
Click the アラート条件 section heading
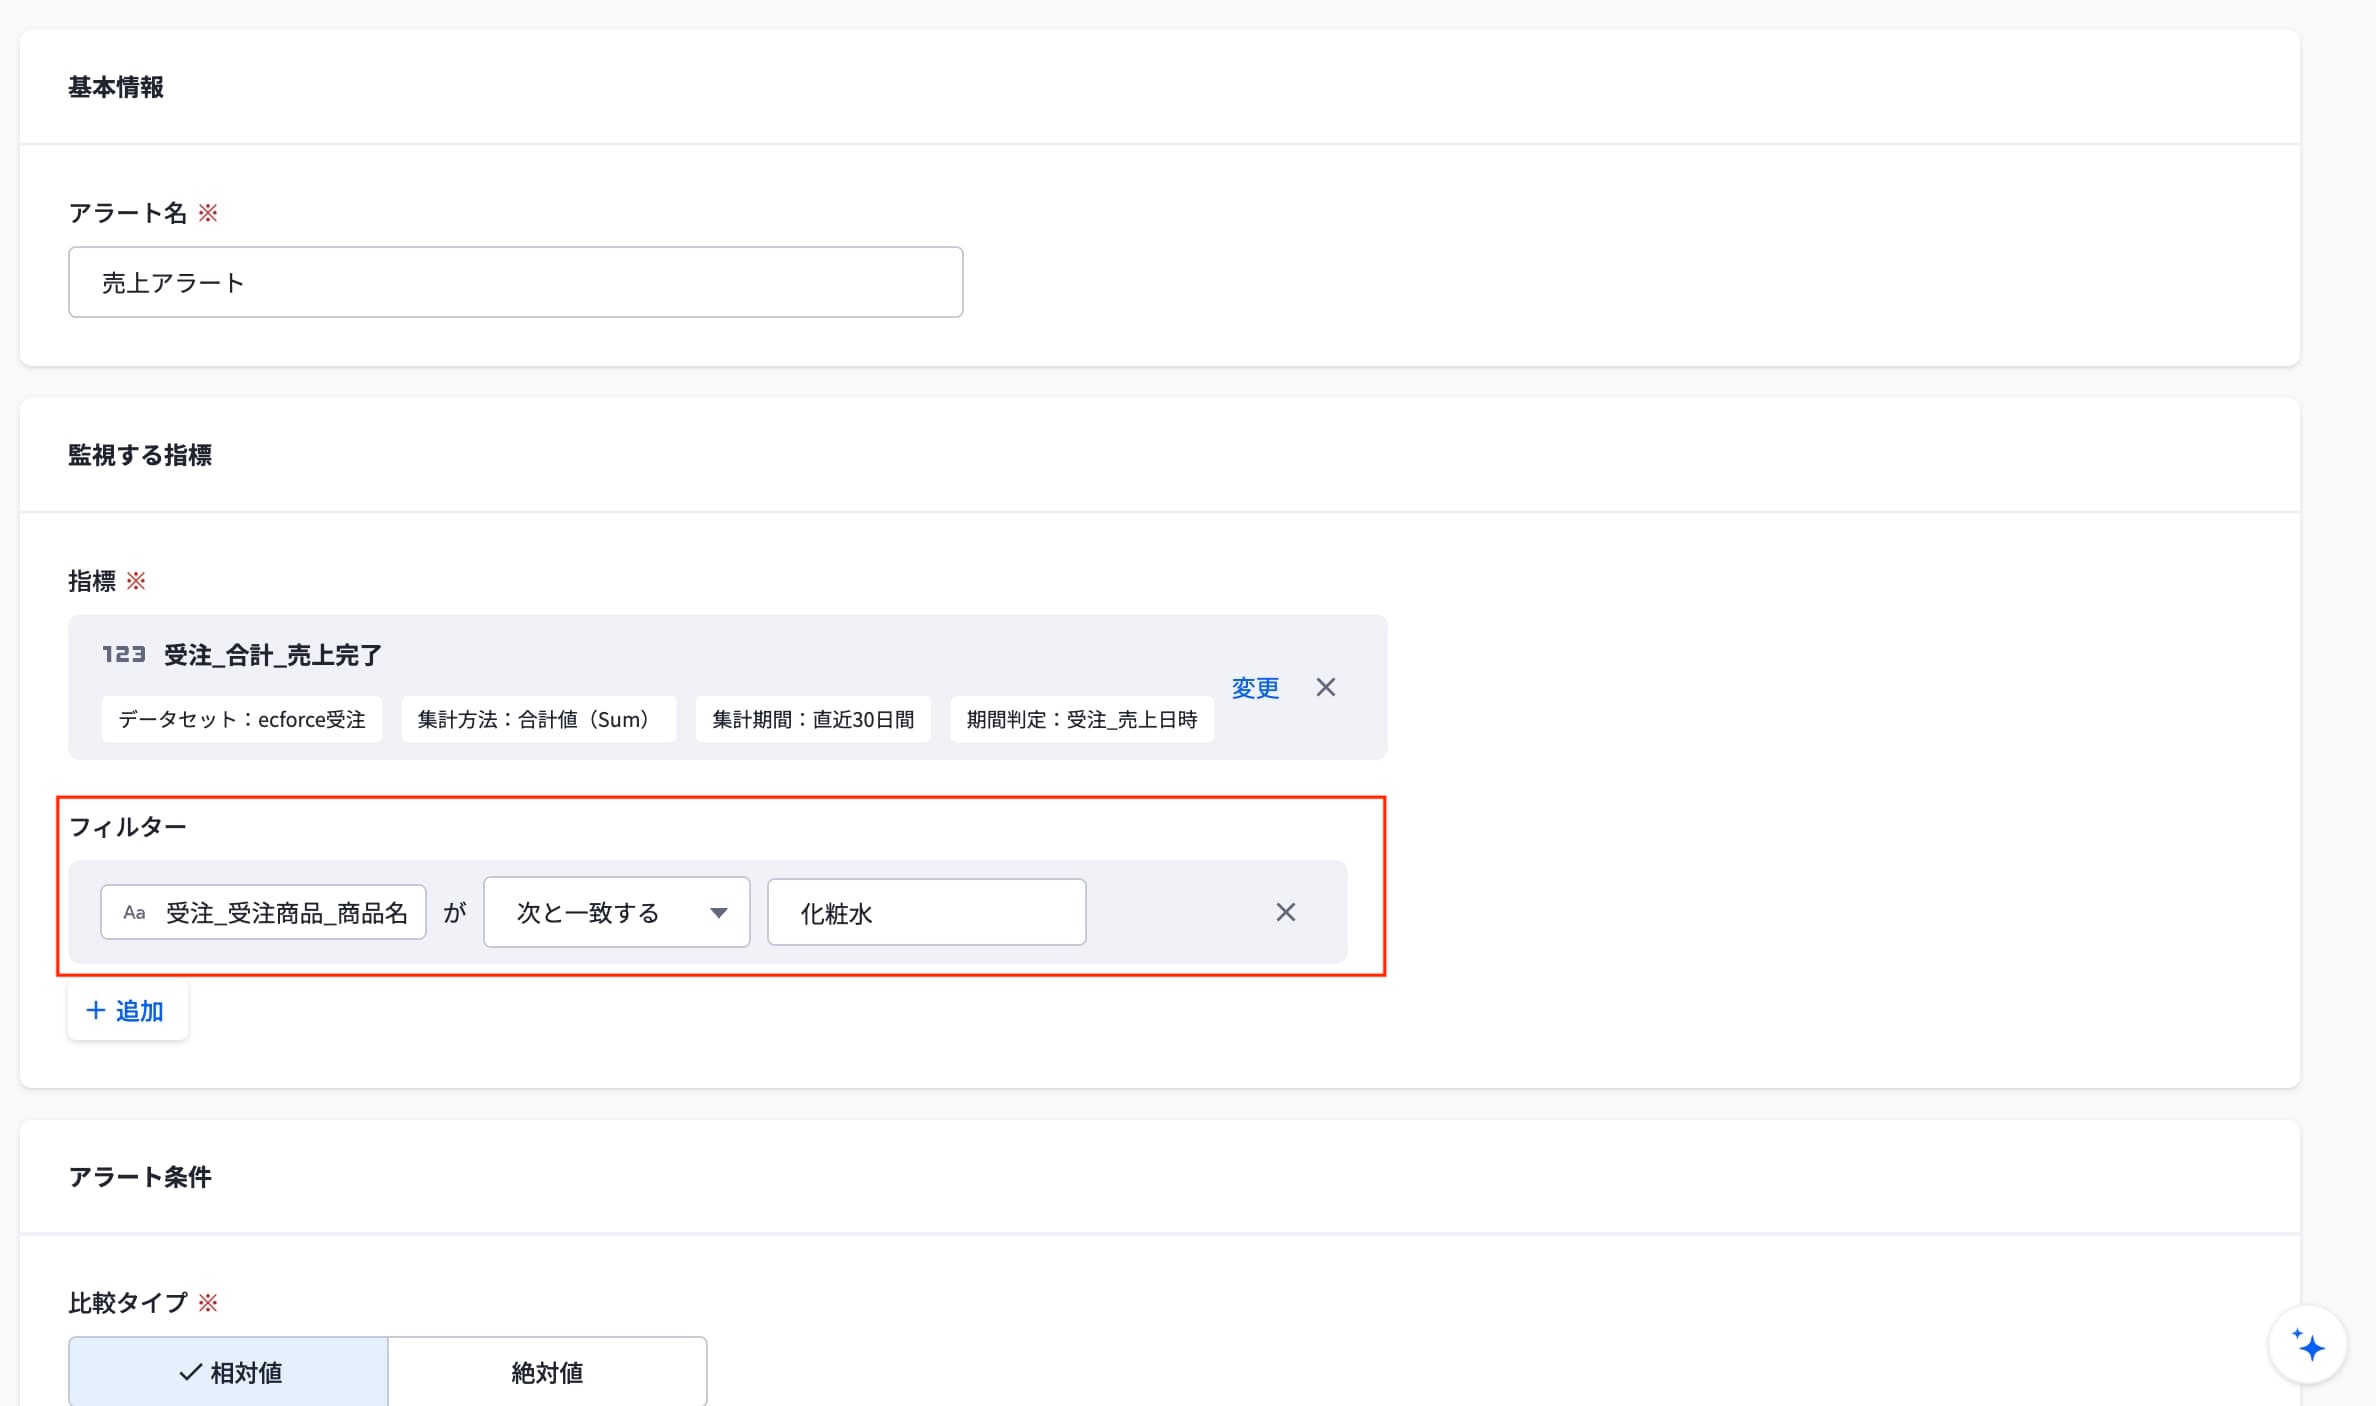(x=140, y=1177)
